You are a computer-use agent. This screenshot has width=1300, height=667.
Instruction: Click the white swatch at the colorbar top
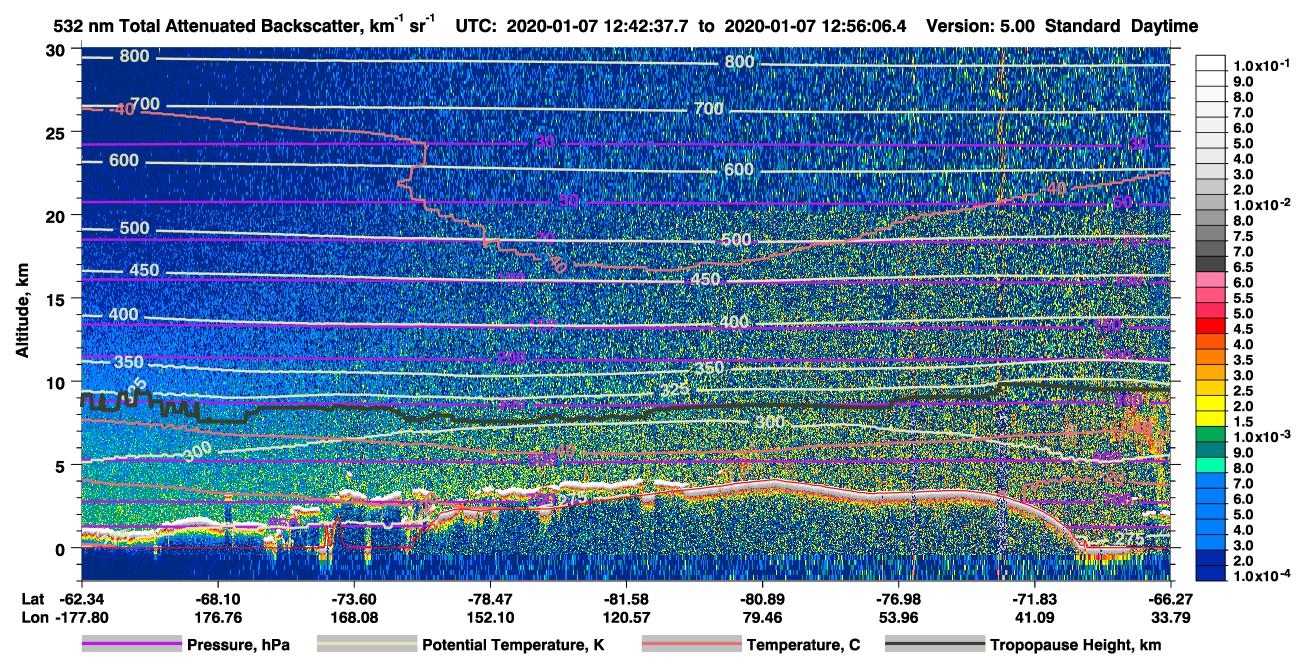pyautogui.click(x=1211, y=63)
